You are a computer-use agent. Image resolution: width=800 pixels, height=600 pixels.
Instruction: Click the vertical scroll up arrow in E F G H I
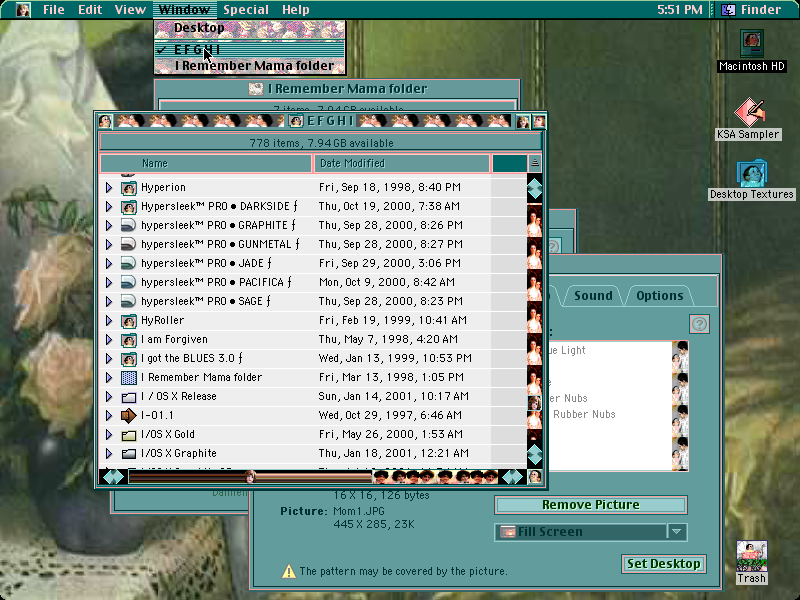coord(535,188)
